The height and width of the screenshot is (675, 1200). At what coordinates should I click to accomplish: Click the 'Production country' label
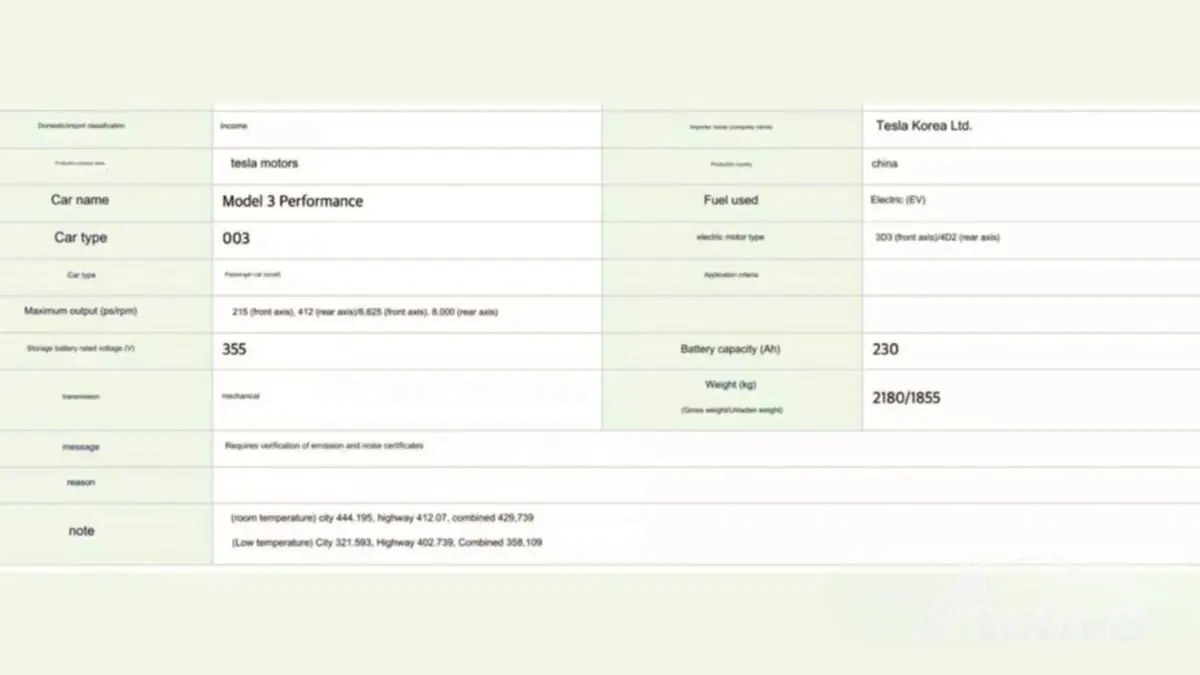(x=731, y=164)
